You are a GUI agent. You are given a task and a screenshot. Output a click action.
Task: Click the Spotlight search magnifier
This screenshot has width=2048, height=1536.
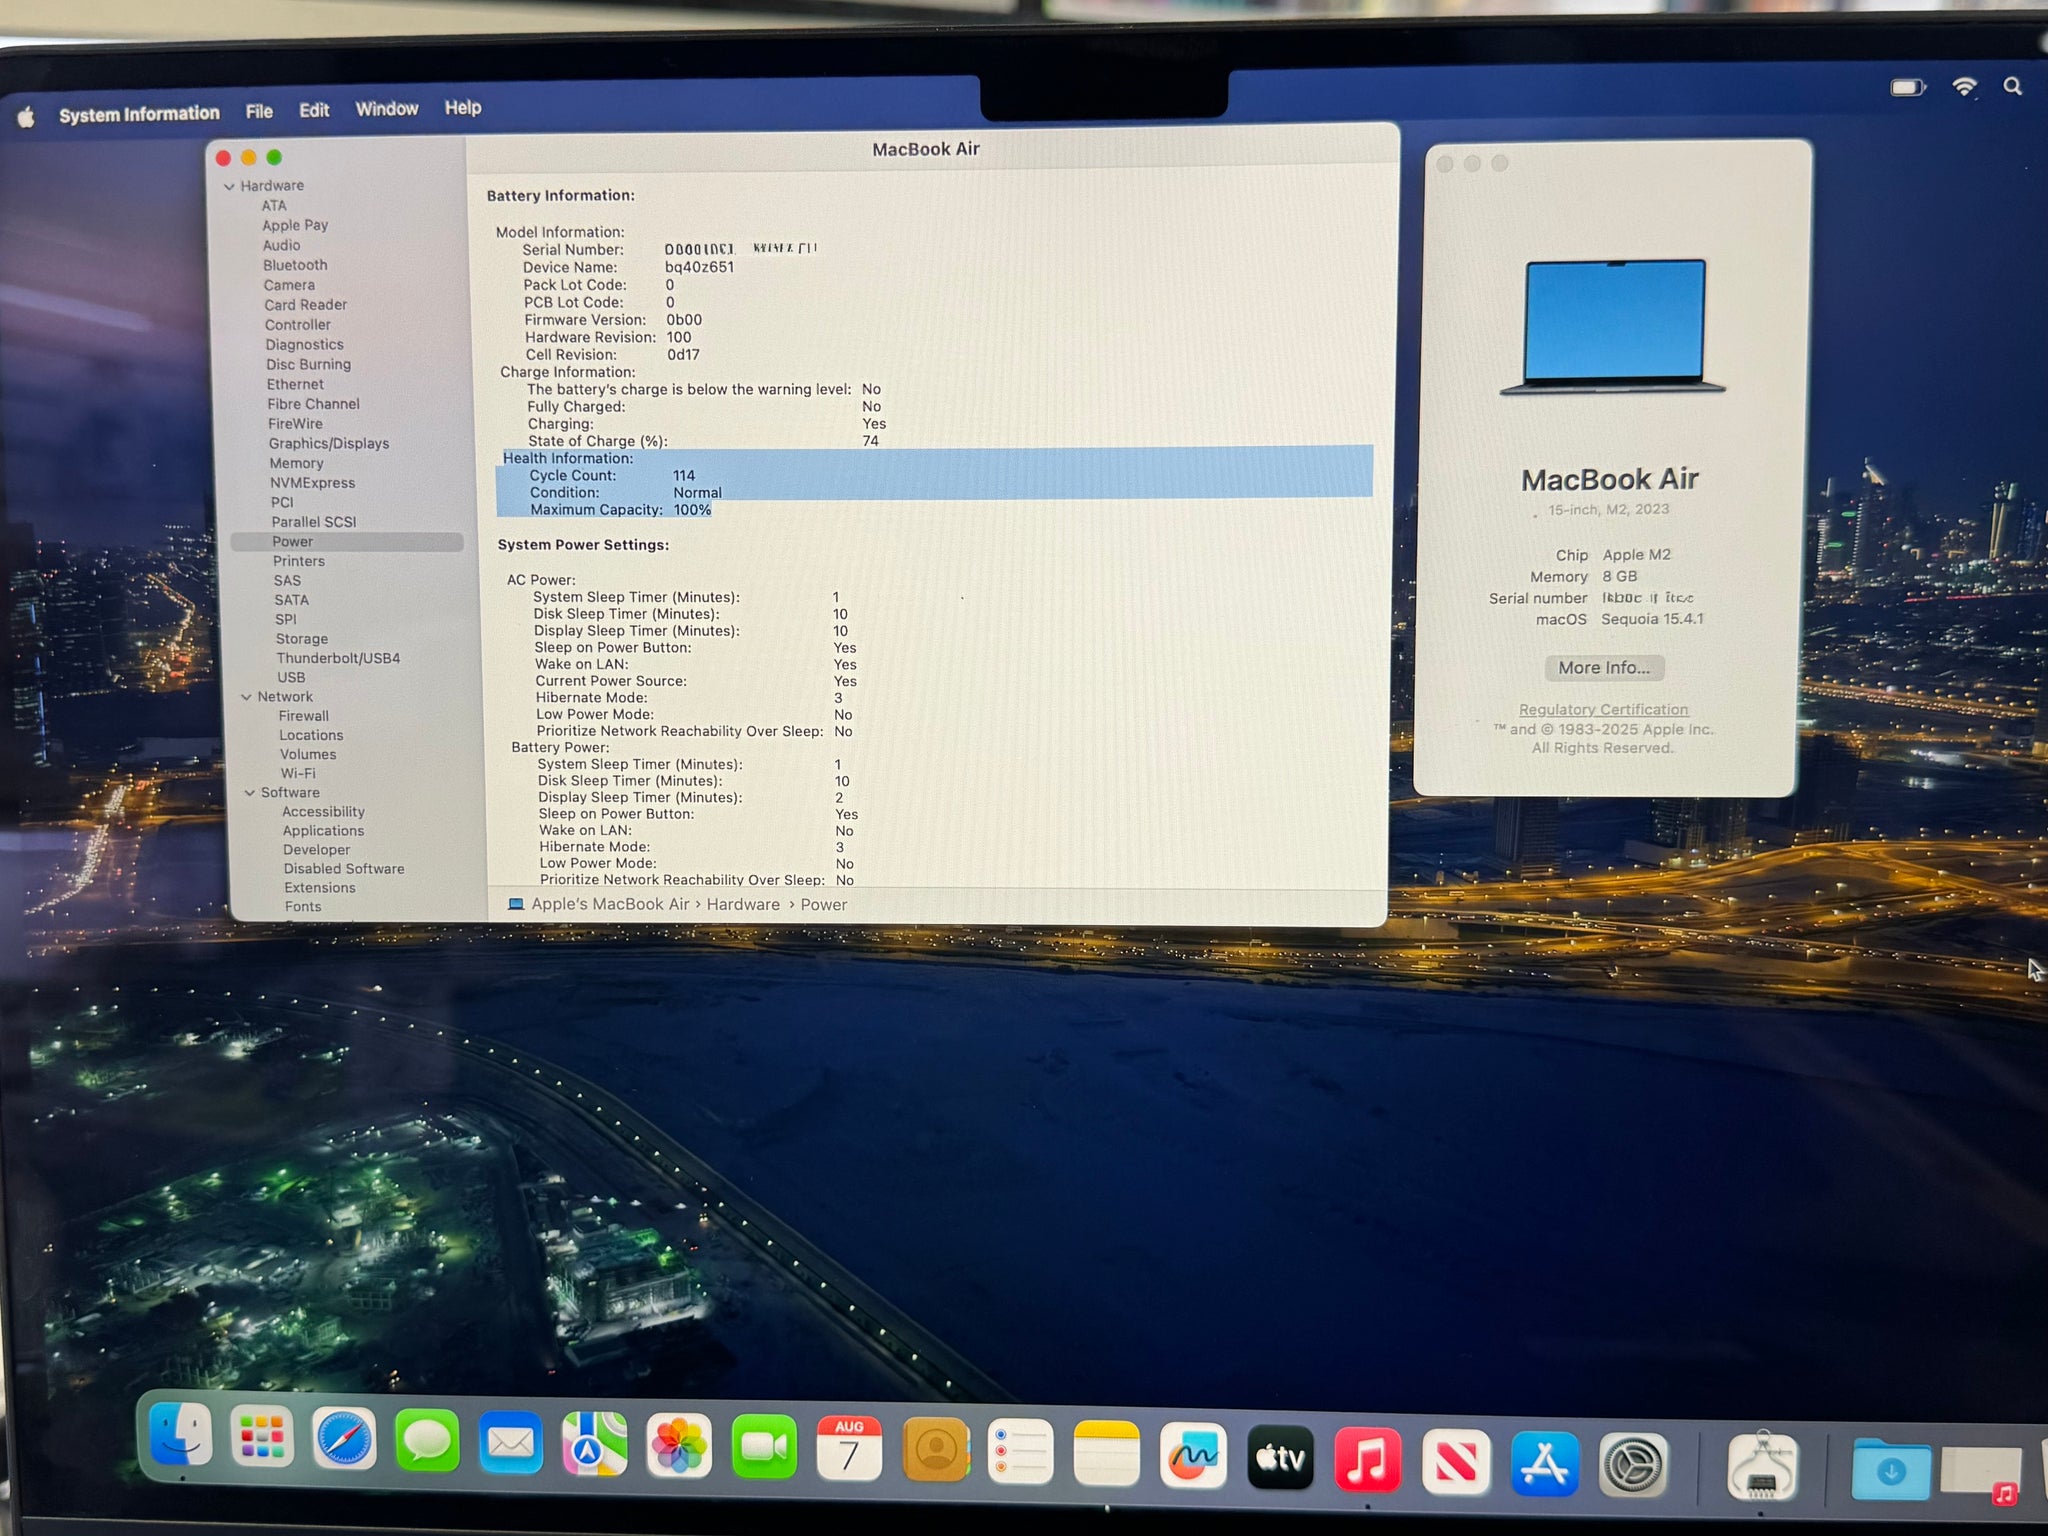pos(2013,87)
